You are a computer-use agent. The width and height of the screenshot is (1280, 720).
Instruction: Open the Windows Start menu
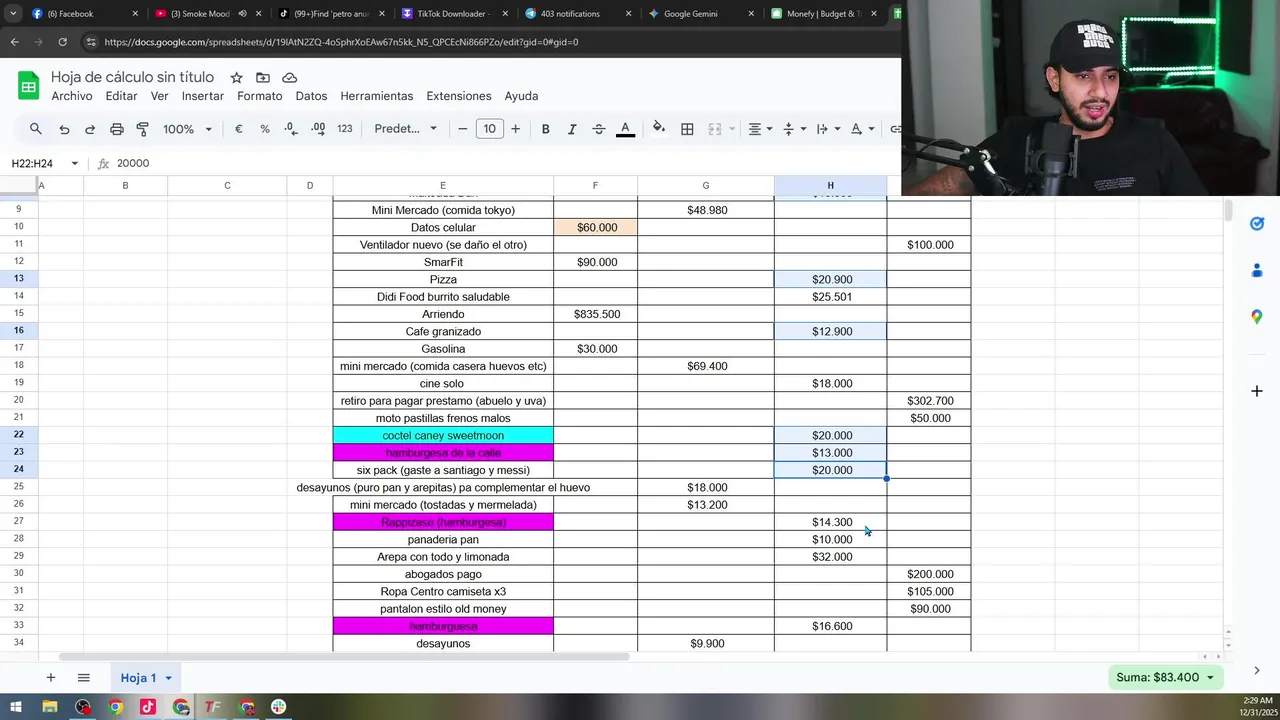(15, 707)
